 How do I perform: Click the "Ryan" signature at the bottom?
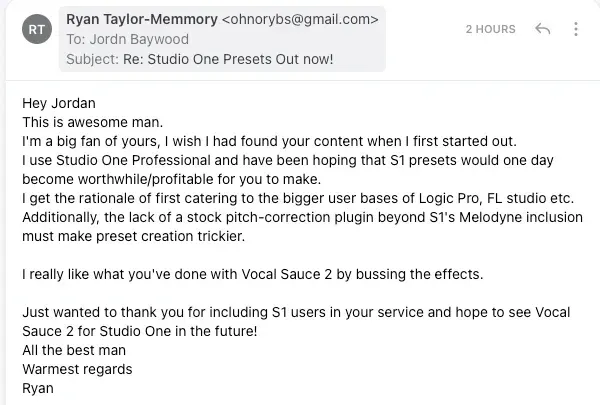click(38, 389)
